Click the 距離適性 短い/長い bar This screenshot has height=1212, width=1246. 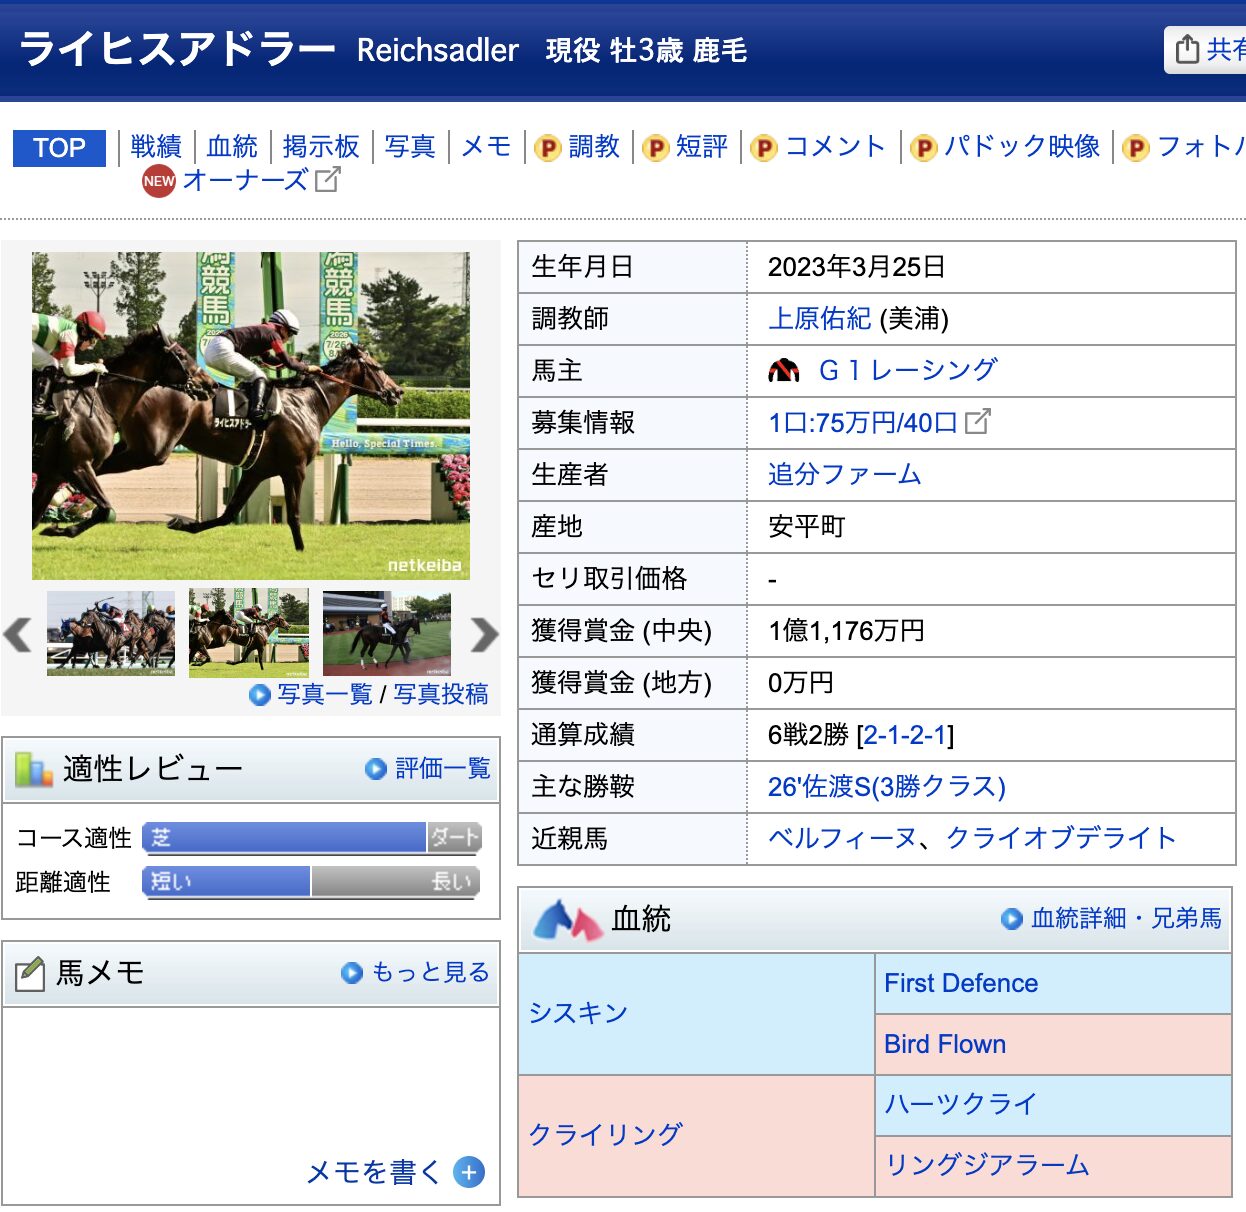pyautogui.click(x=312, y=882)
